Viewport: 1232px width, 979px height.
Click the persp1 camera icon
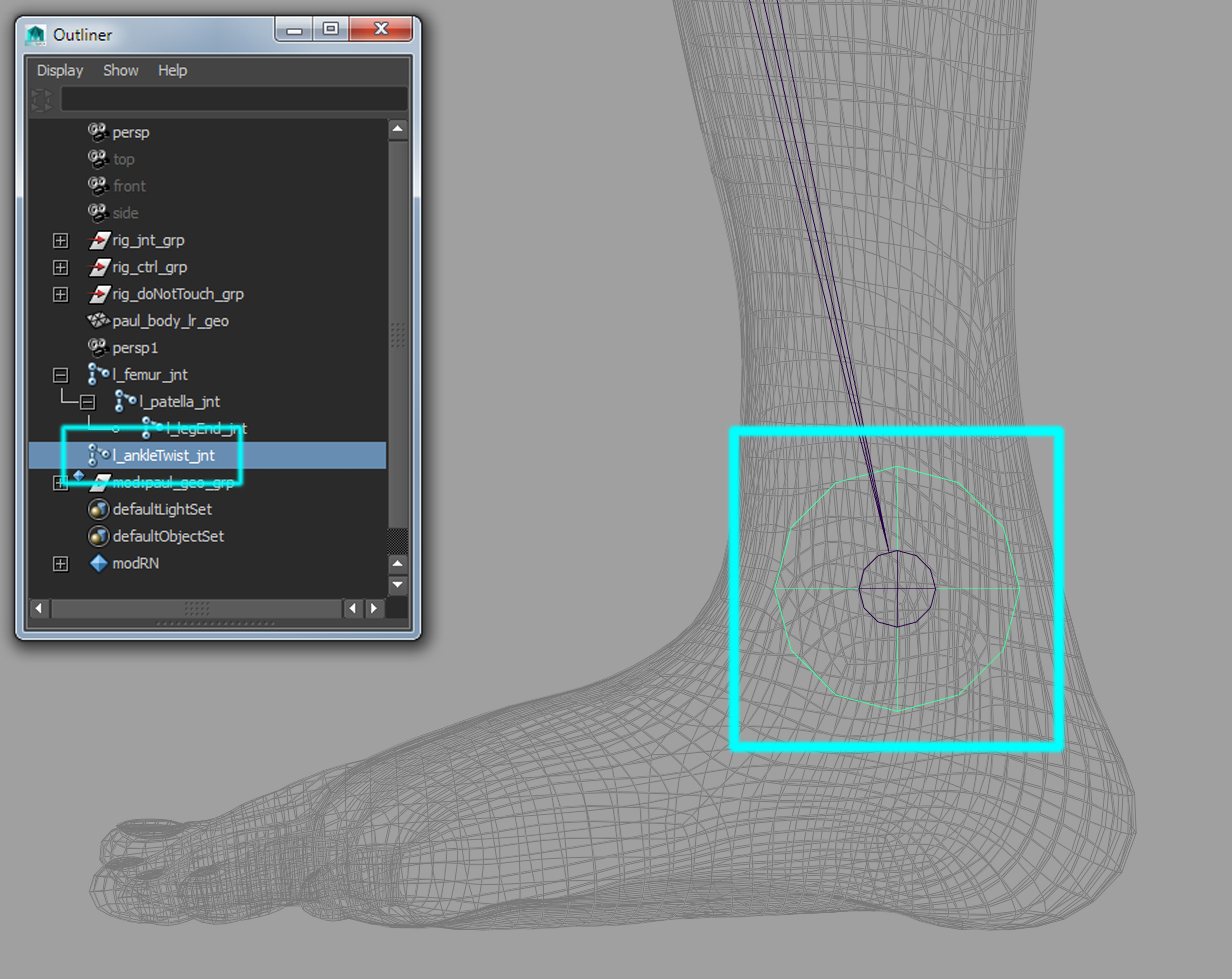[98, 348]
